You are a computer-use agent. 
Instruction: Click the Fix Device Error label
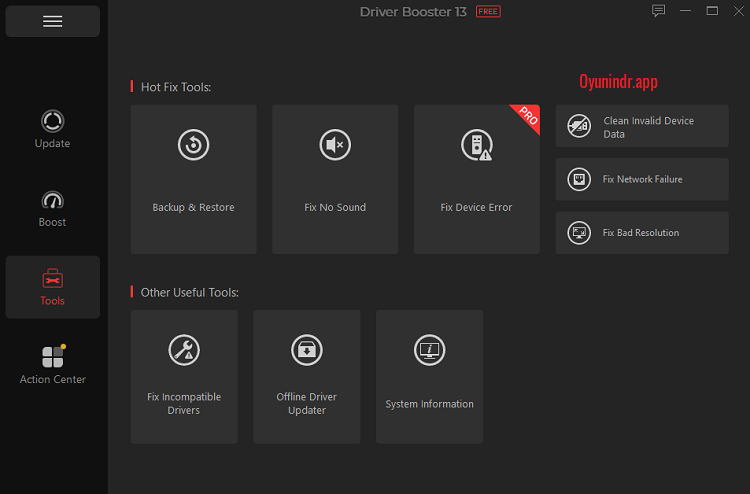pos(476,207)
